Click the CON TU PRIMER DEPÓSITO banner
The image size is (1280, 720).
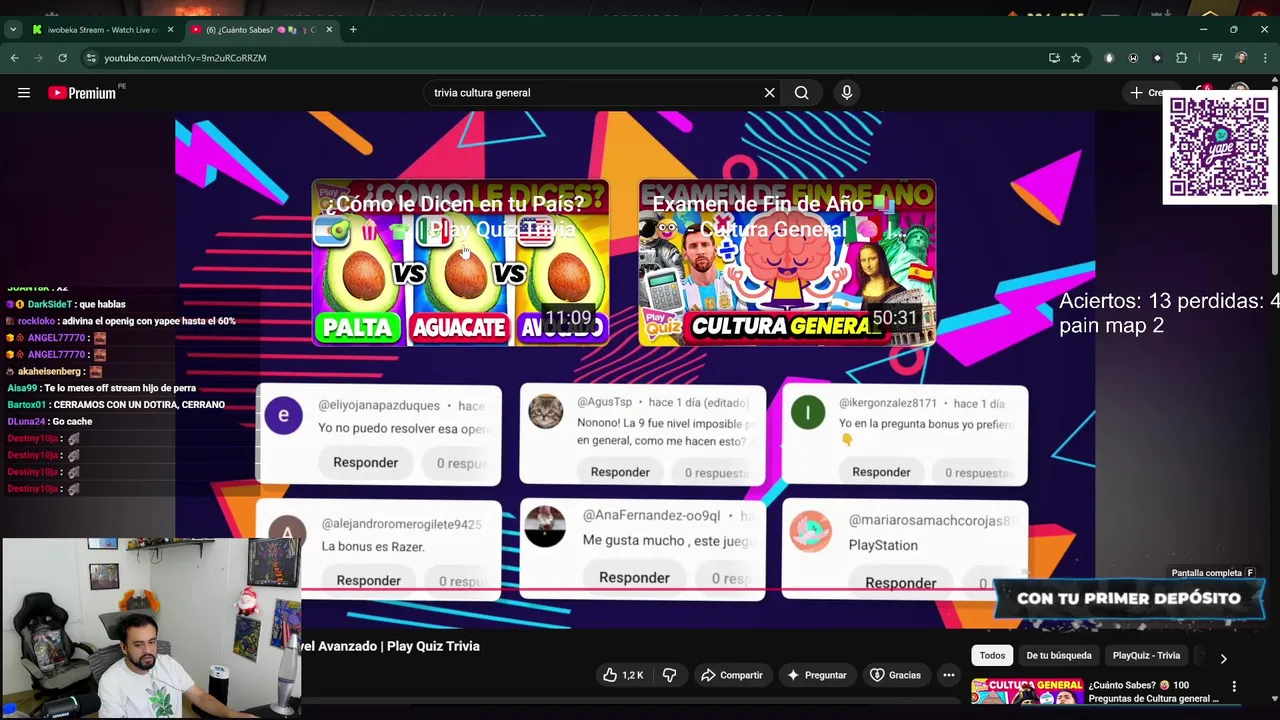(x=1129, y=598)
